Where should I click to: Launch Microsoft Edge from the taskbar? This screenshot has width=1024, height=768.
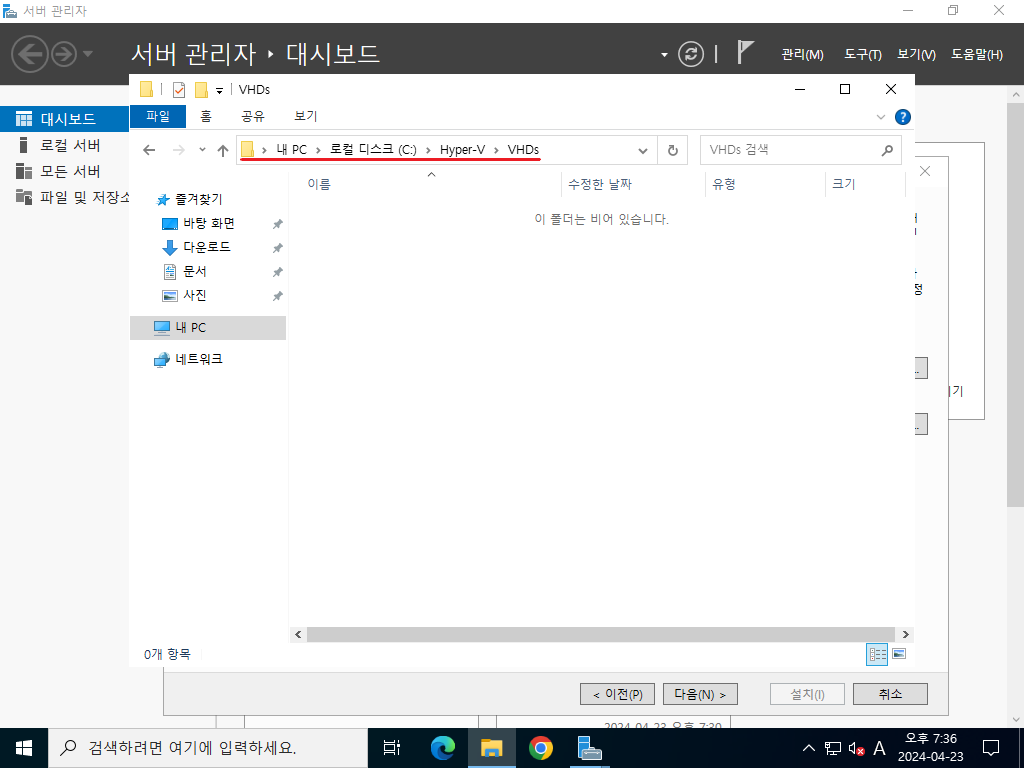(443, 748)
